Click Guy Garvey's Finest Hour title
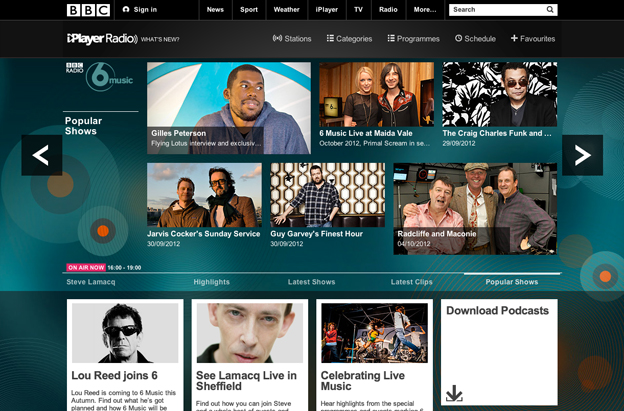The image size is (624, 411). [316, 234]
